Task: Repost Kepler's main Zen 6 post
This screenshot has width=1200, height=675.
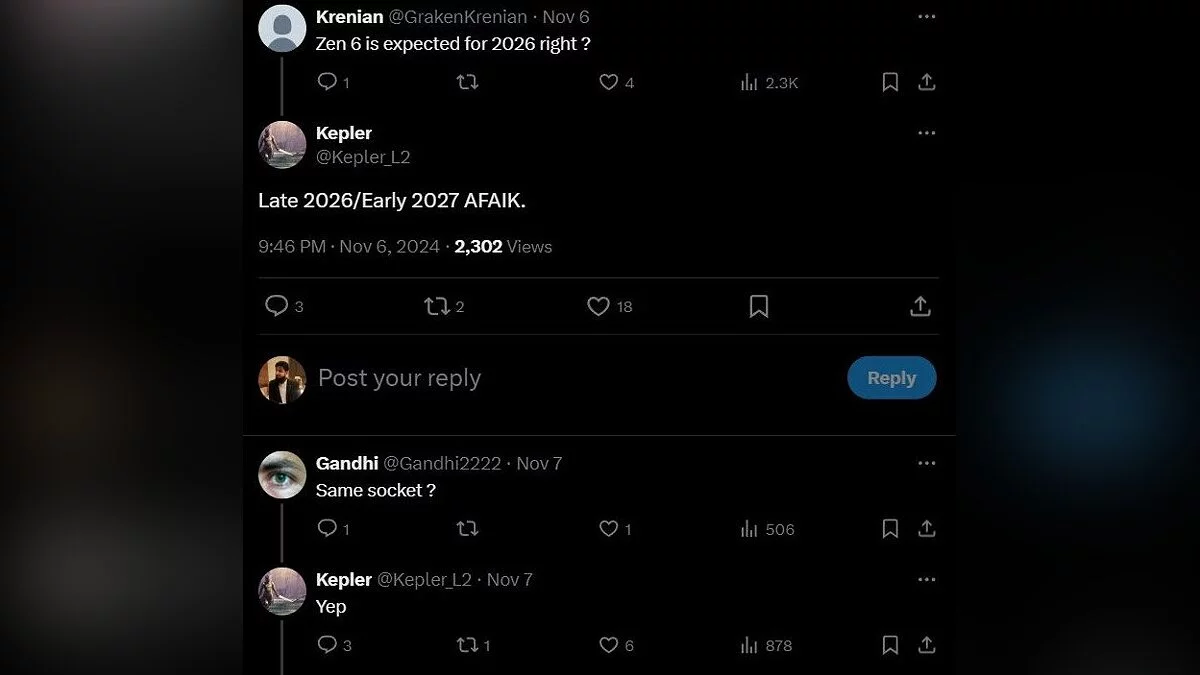Action: (437, 307)
